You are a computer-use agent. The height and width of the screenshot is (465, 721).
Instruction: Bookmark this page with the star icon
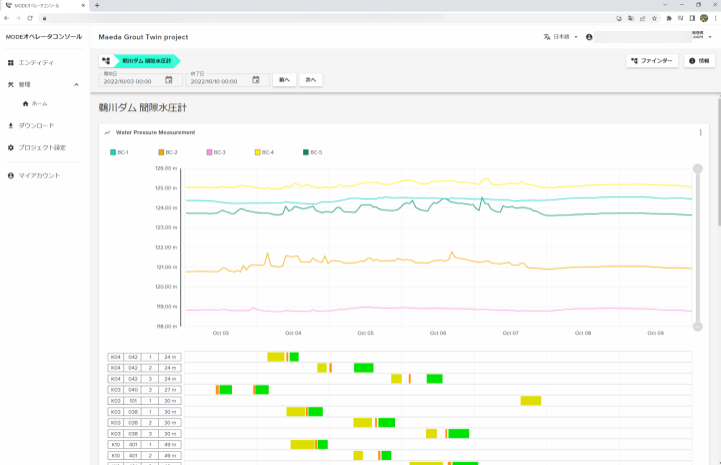click(x=654, y=18)
